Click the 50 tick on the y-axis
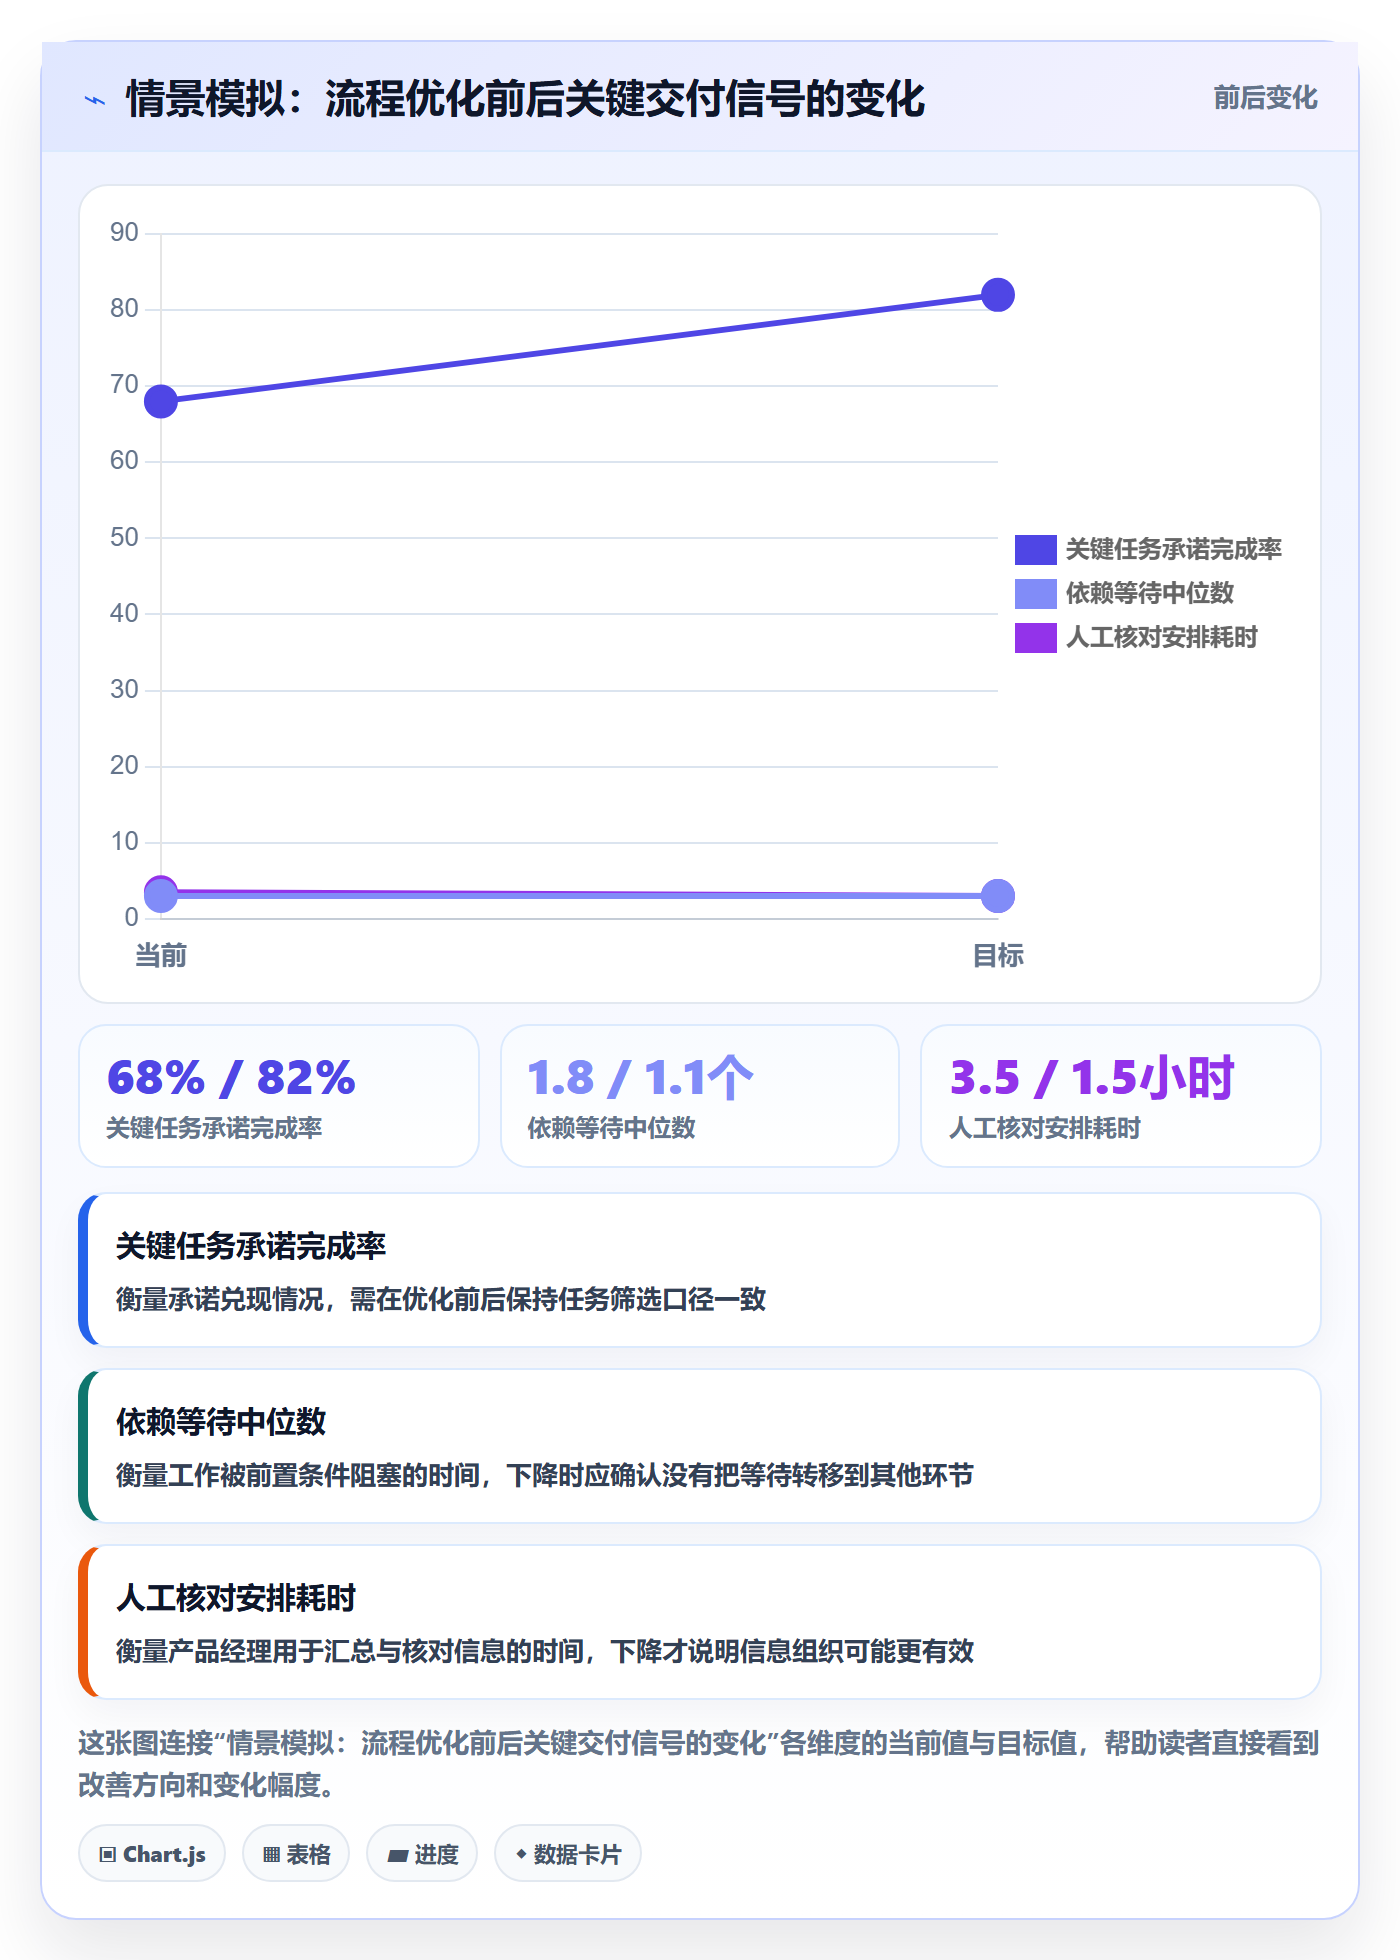The height and width of the screenshot is (1960, 1400). click(124, 538)
